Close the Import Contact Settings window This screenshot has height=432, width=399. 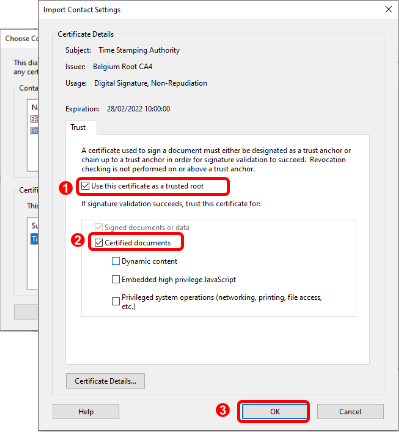(389, 9)
